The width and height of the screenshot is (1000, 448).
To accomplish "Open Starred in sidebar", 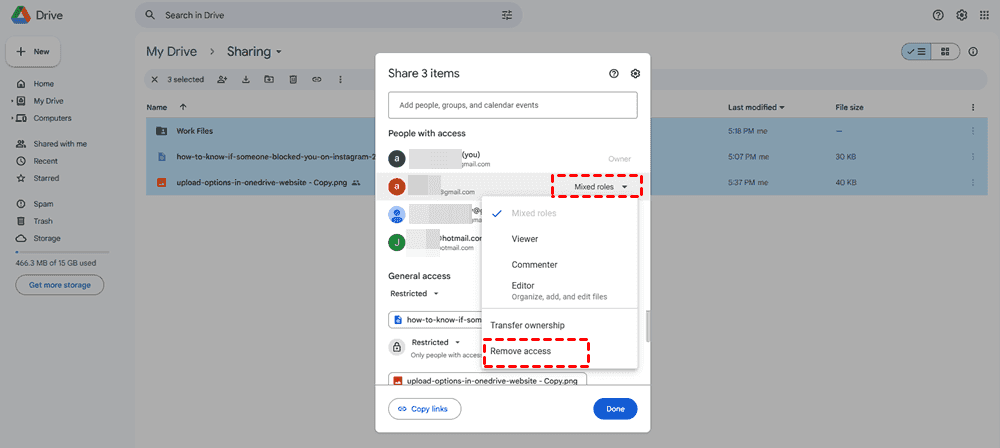I will [46, 178].
